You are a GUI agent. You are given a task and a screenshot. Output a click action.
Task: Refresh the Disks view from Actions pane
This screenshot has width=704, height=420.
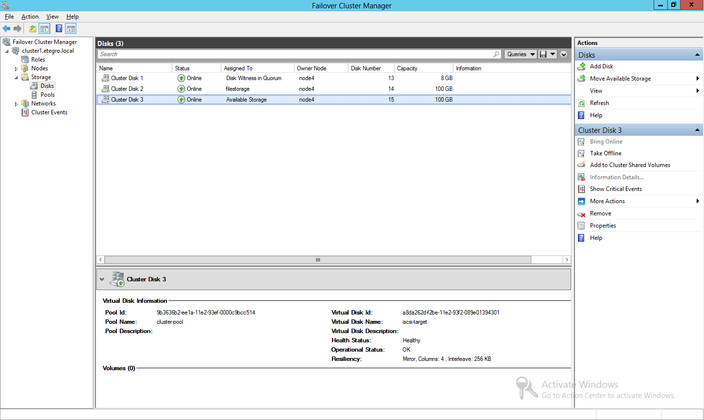point(599,103)
